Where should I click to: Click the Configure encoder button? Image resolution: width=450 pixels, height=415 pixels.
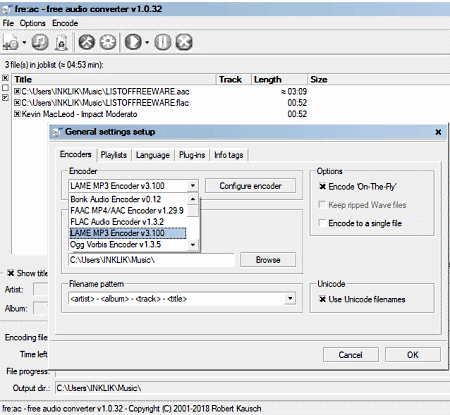(x=250, y=186)
